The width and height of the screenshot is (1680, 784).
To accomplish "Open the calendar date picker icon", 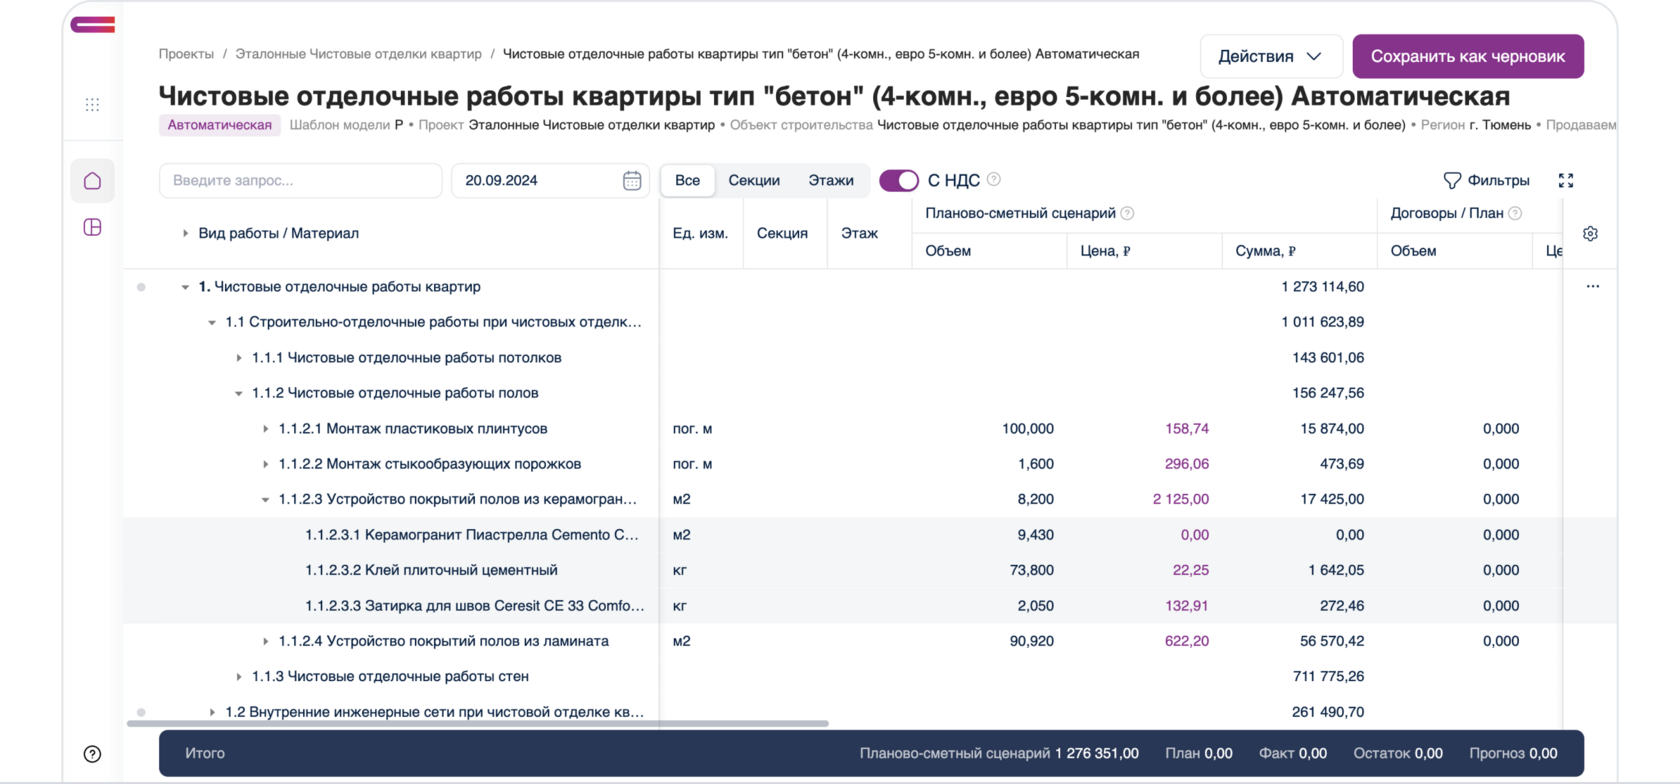I will [x=632, y=181].
